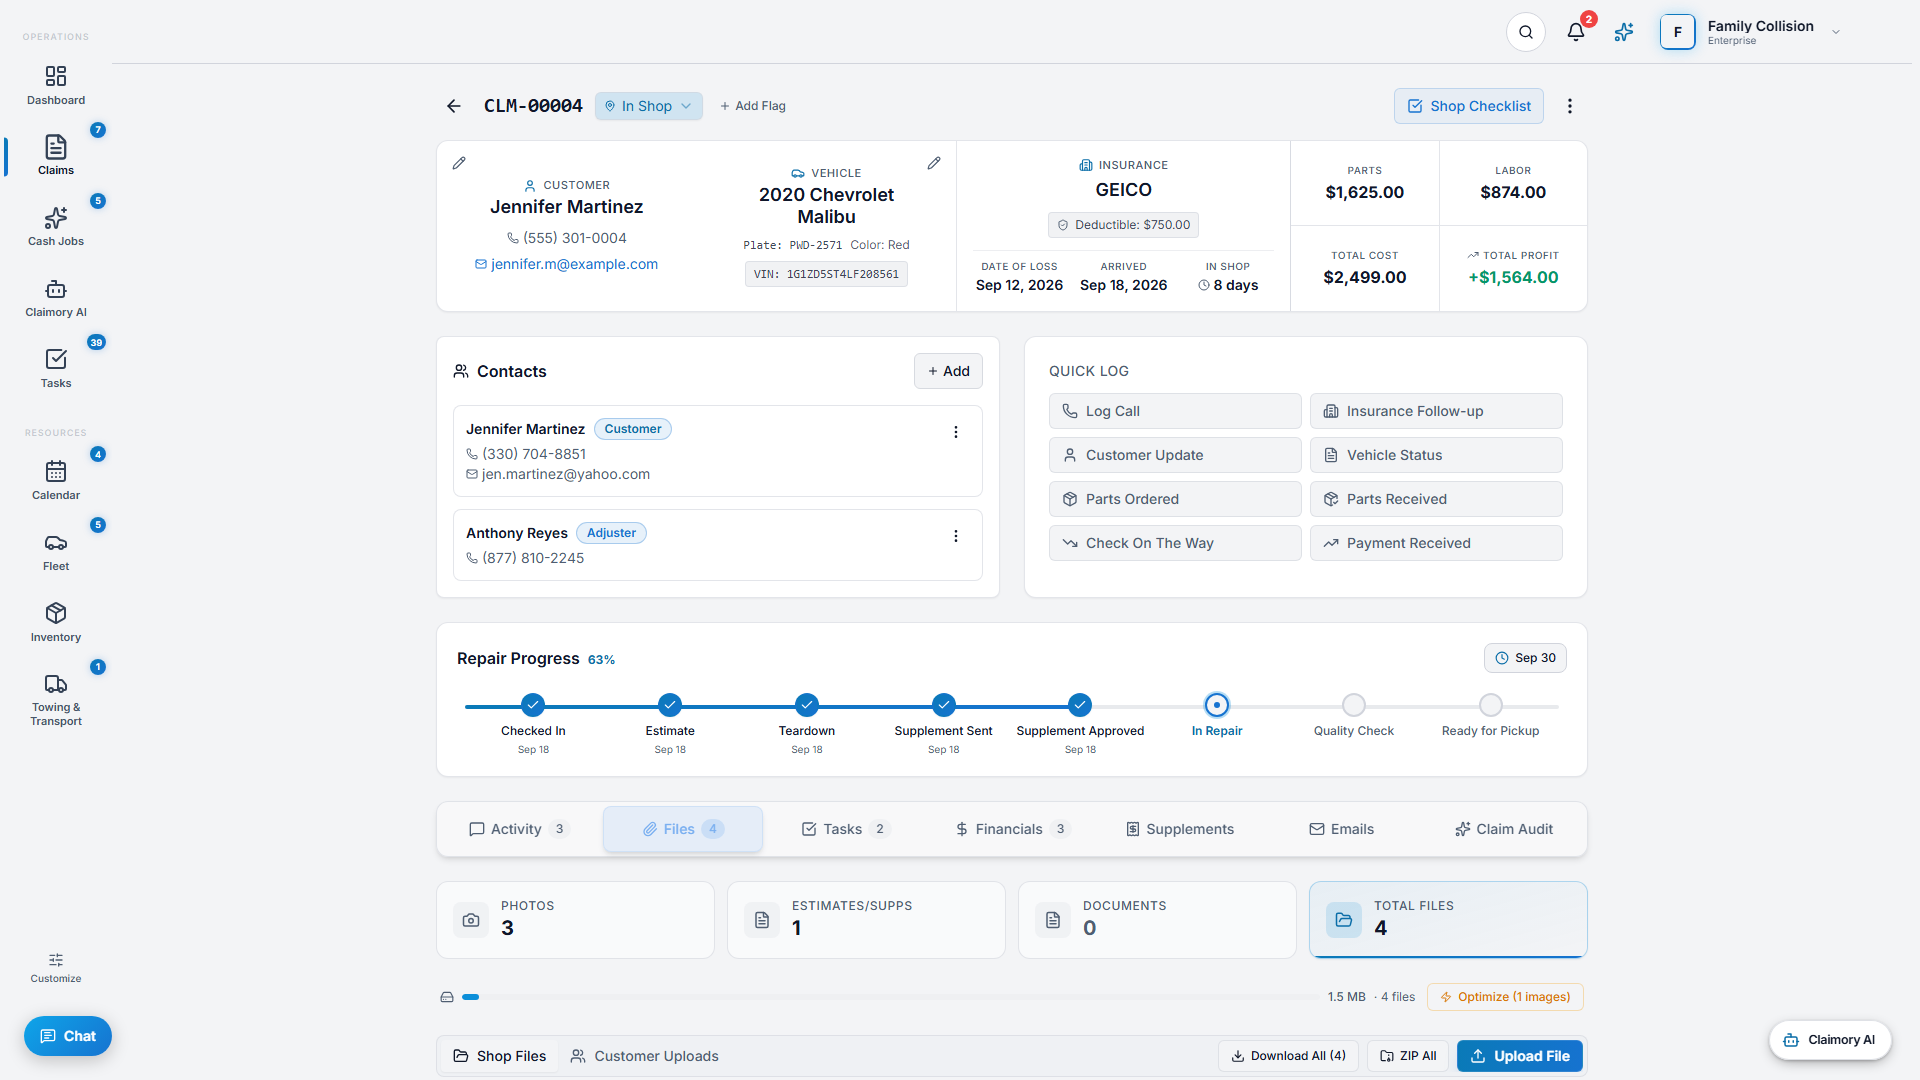Open Claimory AI sidebar item
The image size is (1920, 1080).
(x=56, y=298)
